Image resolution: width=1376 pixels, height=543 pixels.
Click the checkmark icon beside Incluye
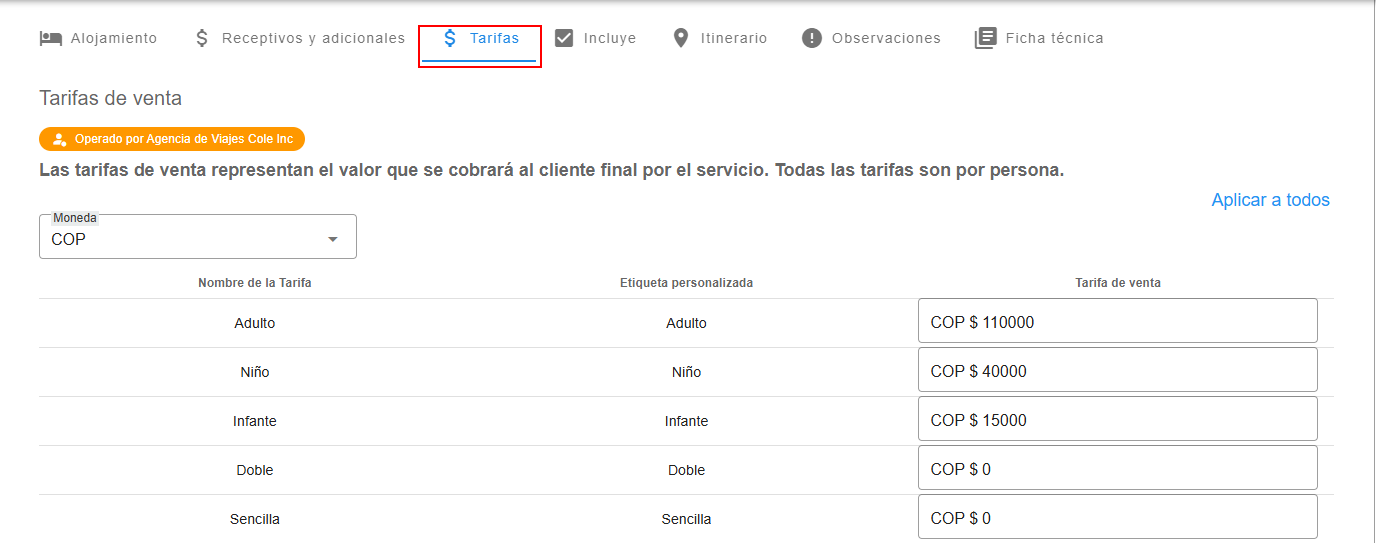click(x=564, y=38)
